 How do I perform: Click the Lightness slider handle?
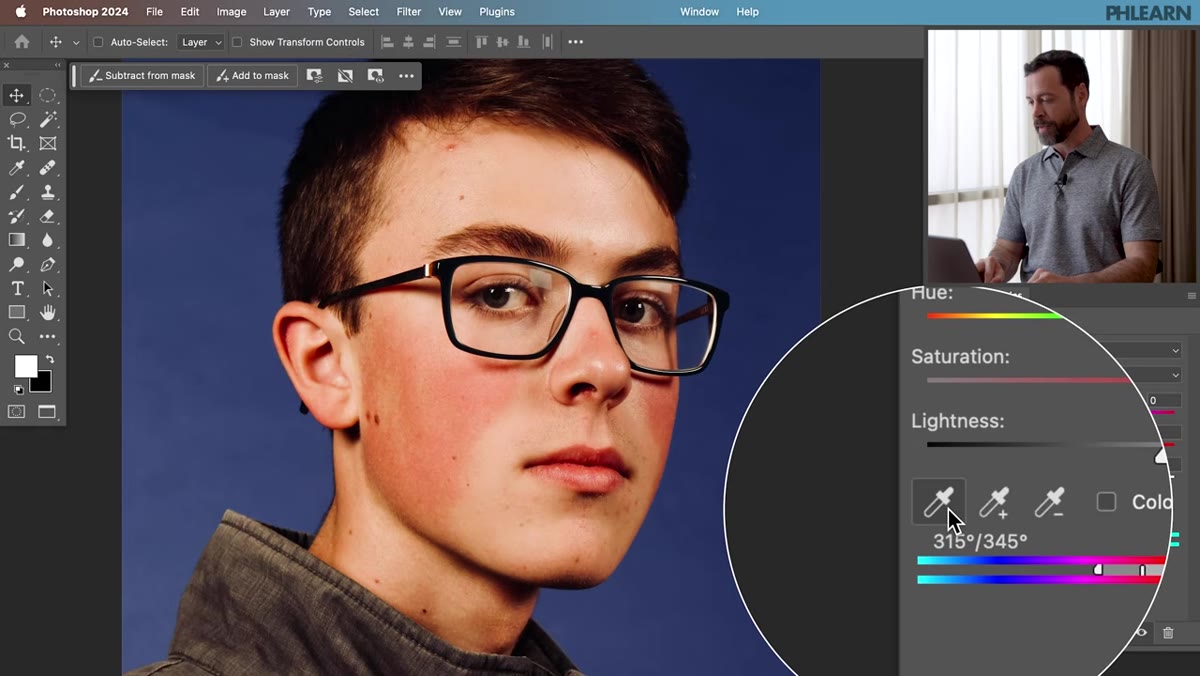pos(1161,456)
